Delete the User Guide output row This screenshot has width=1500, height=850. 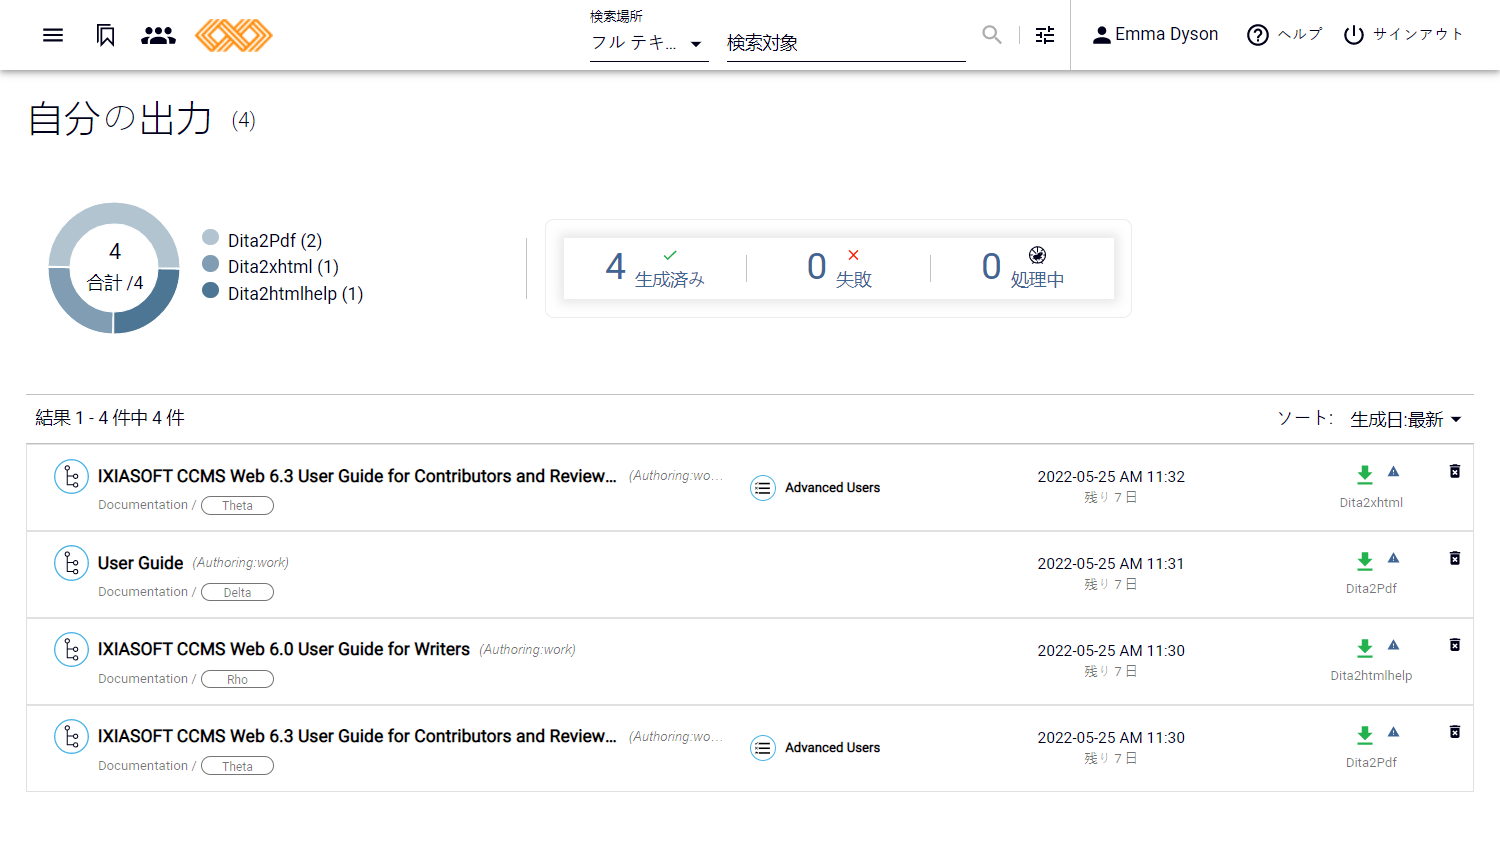pos(1455,558)
